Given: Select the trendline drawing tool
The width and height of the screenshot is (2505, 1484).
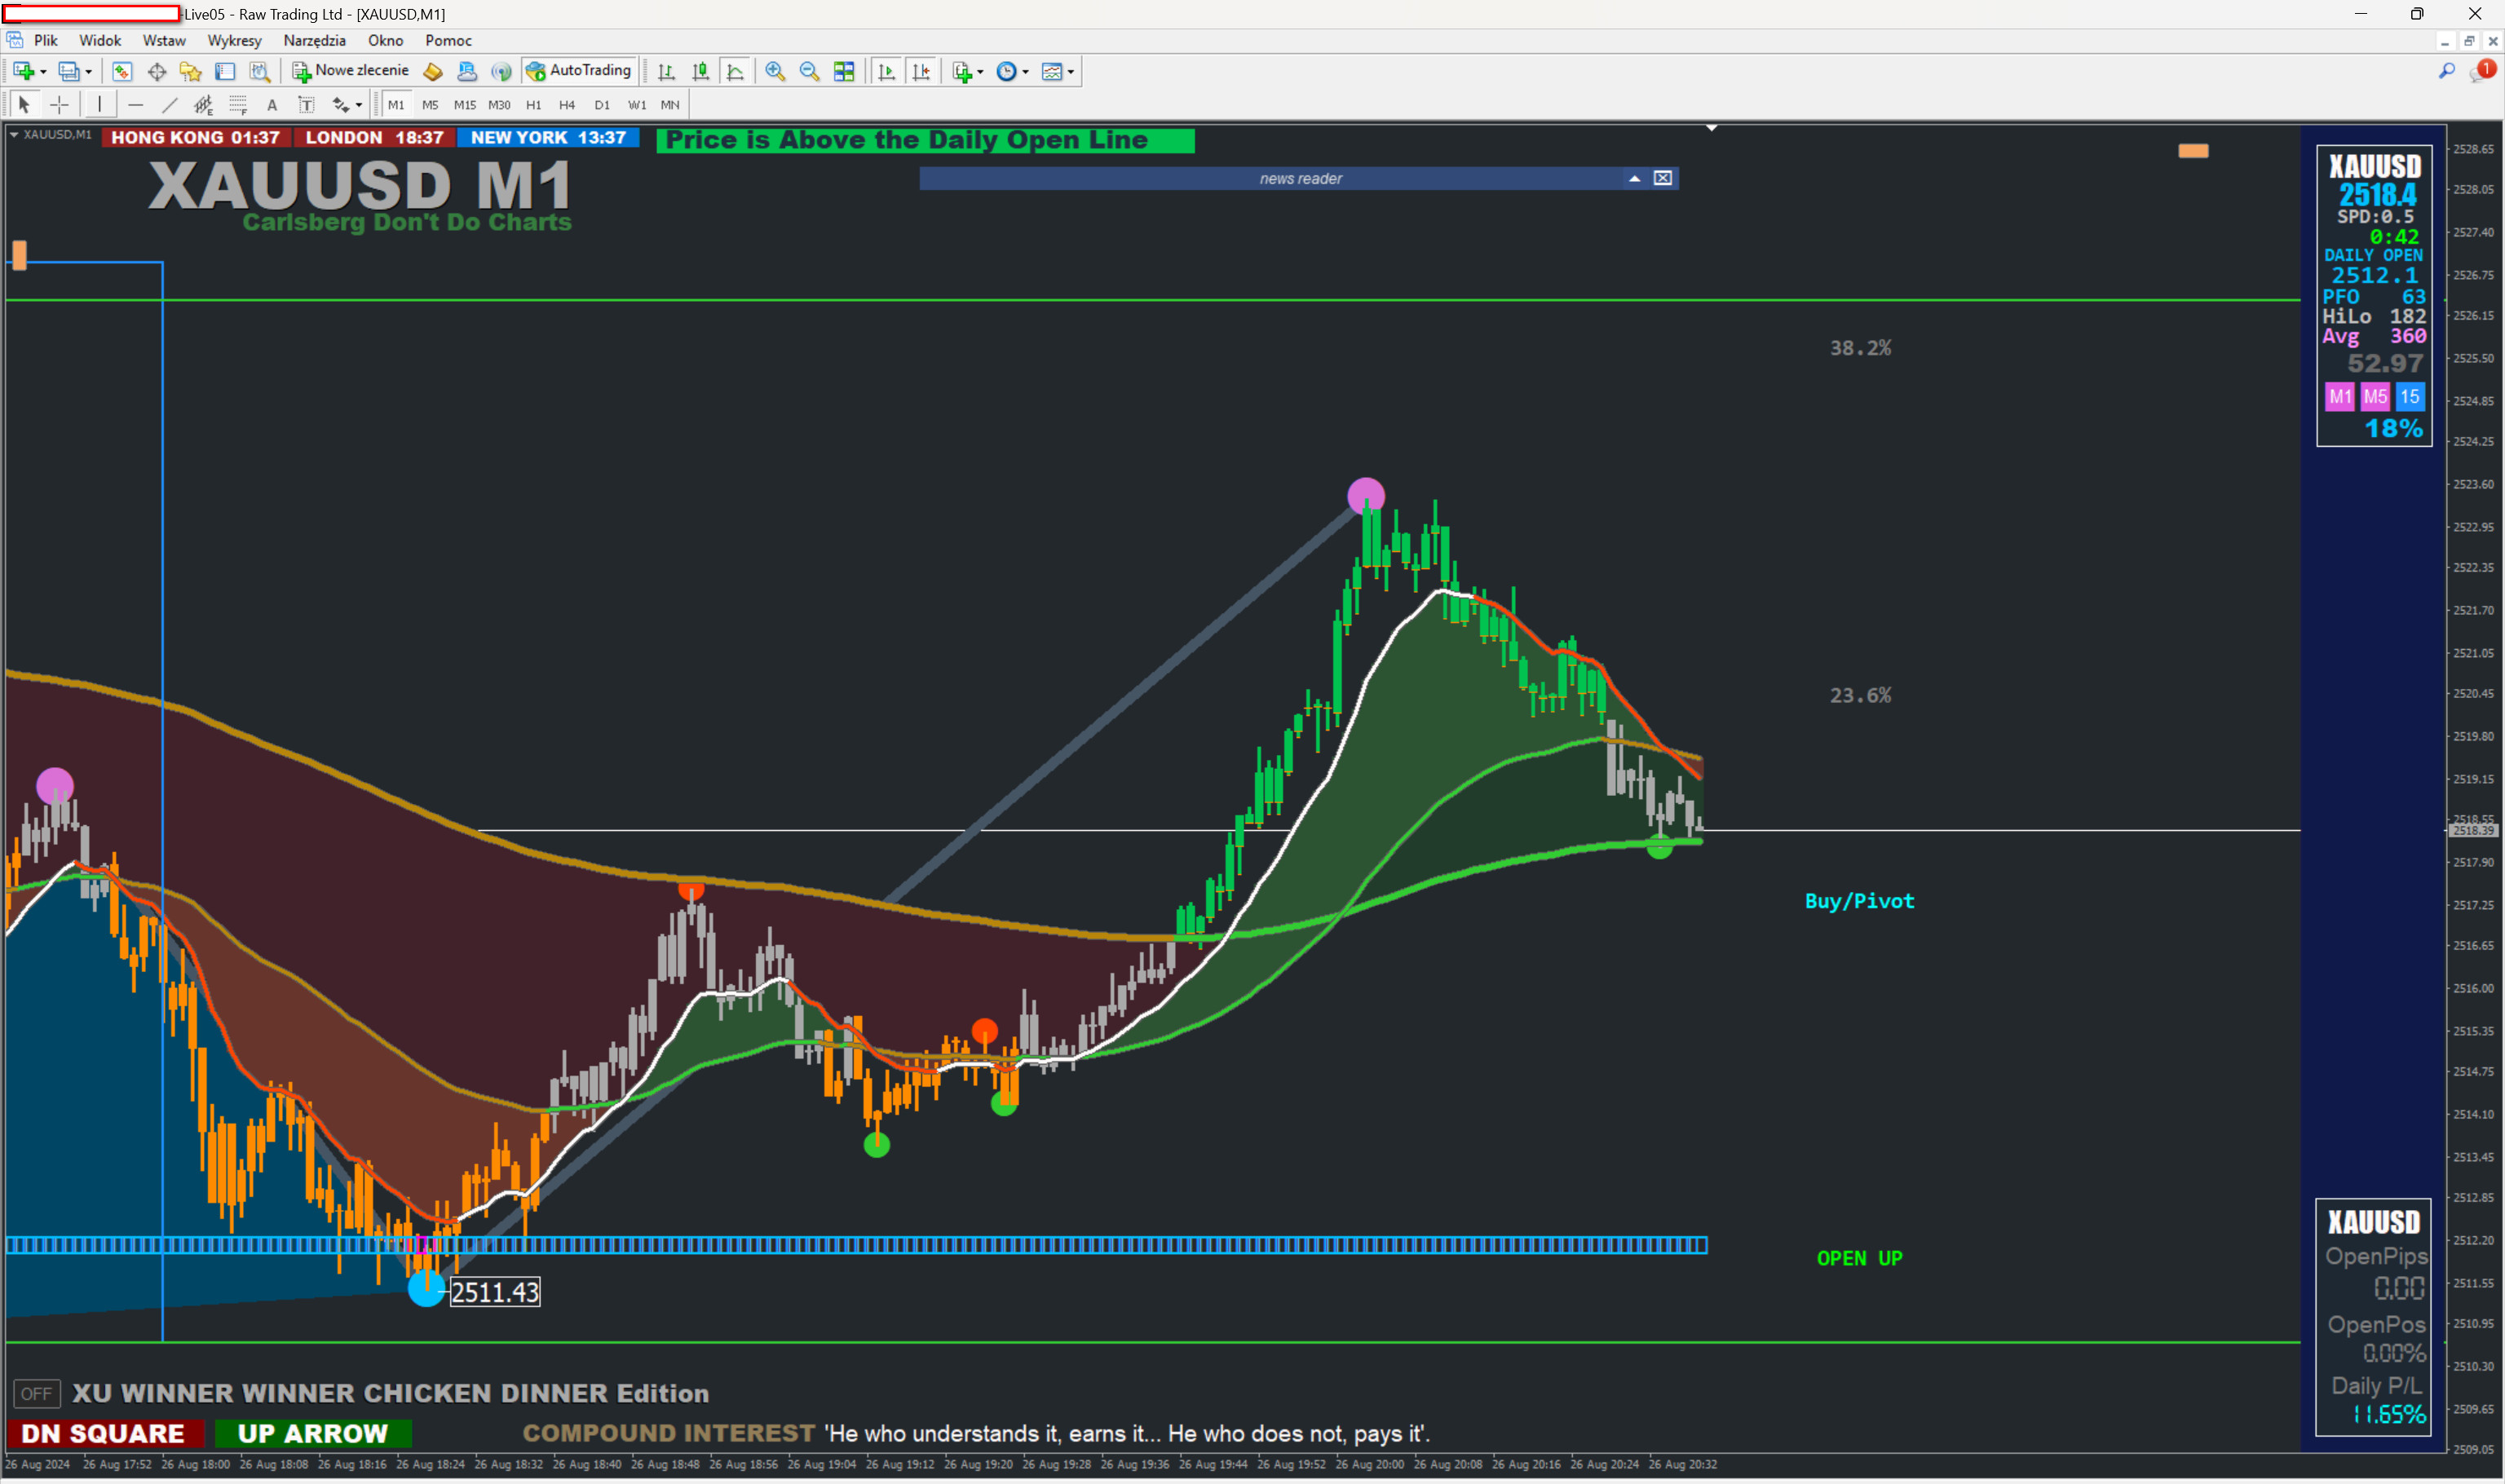Looking at the screenshot, I should click(169, 105).
